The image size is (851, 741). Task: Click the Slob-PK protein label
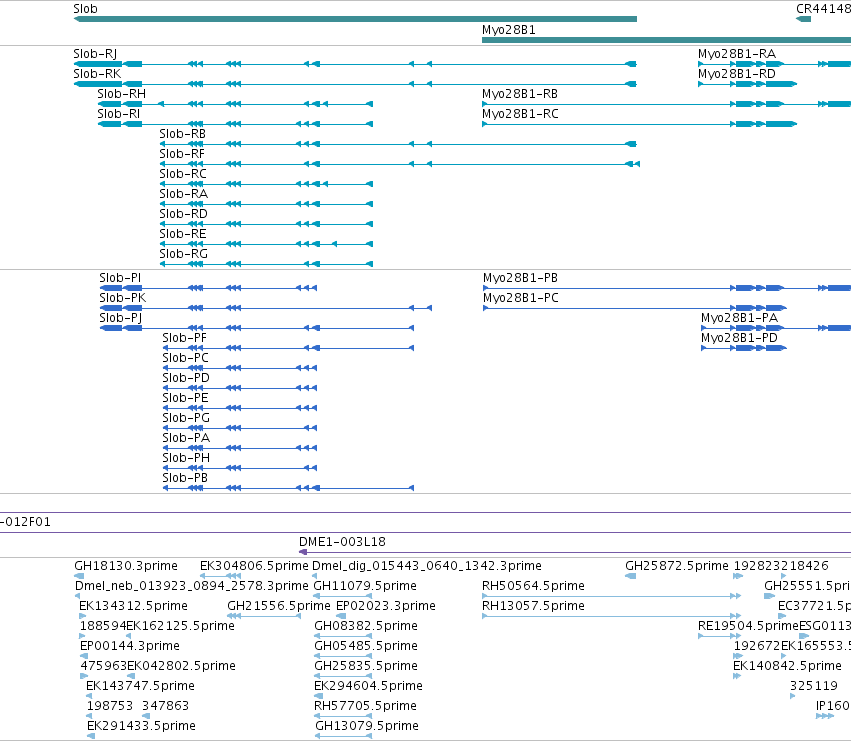tap(123, 298)
